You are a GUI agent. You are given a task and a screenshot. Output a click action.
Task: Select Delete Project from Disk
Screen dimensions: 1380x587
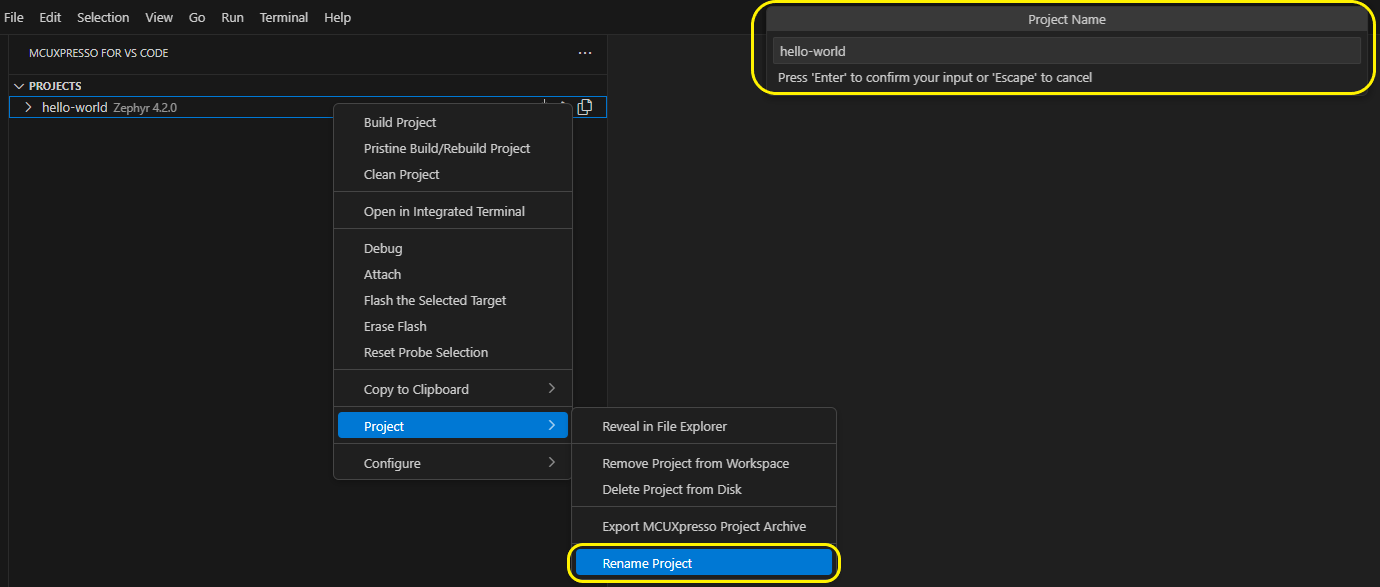pyautogui.click(x=672, y=489)
